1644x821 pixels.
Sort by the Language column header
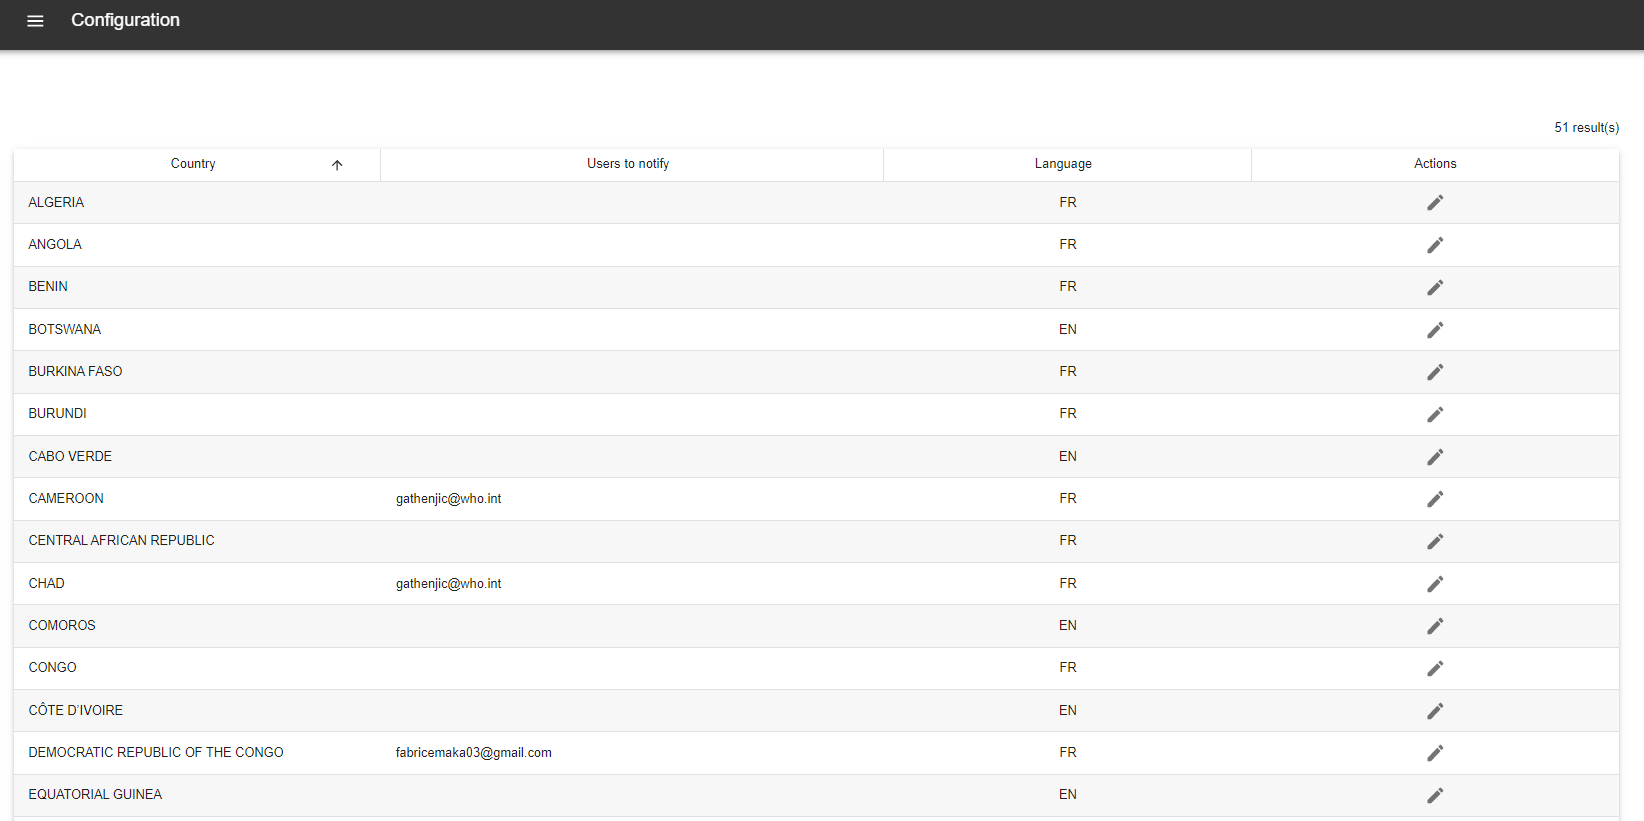pyautogui.click(x=1063, y=164)
